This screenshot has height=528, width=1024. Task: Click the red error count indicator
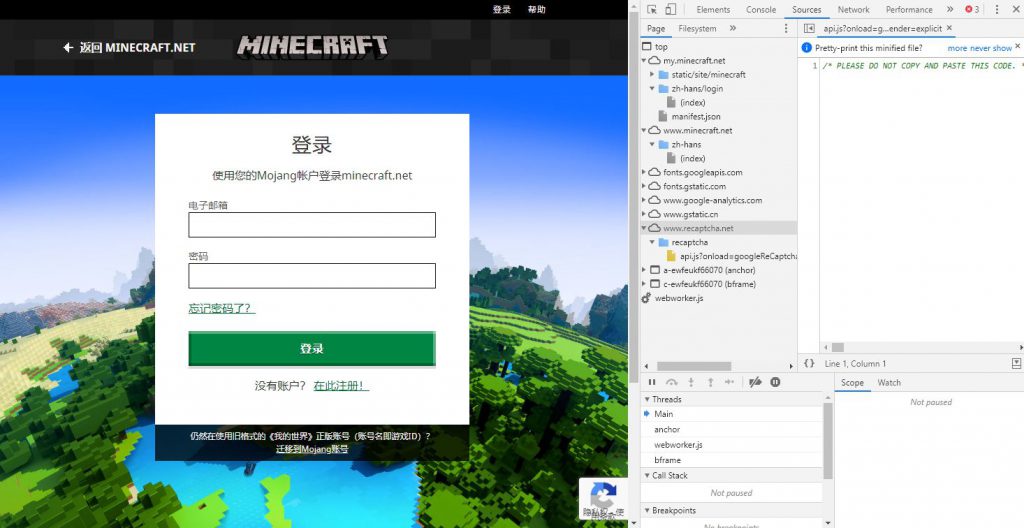pyautogui.click(x=971, y=9)
